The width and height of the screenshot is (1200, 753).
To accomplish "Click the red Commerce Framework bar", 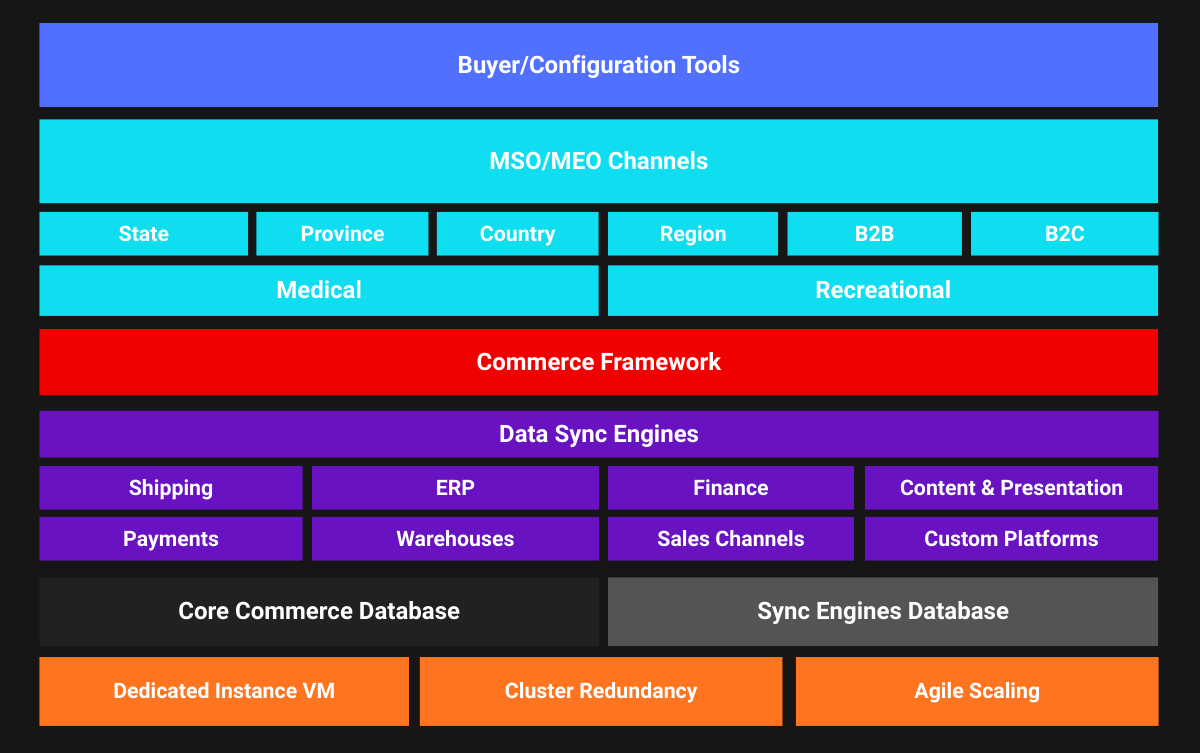I will click(x=599, y=362).
